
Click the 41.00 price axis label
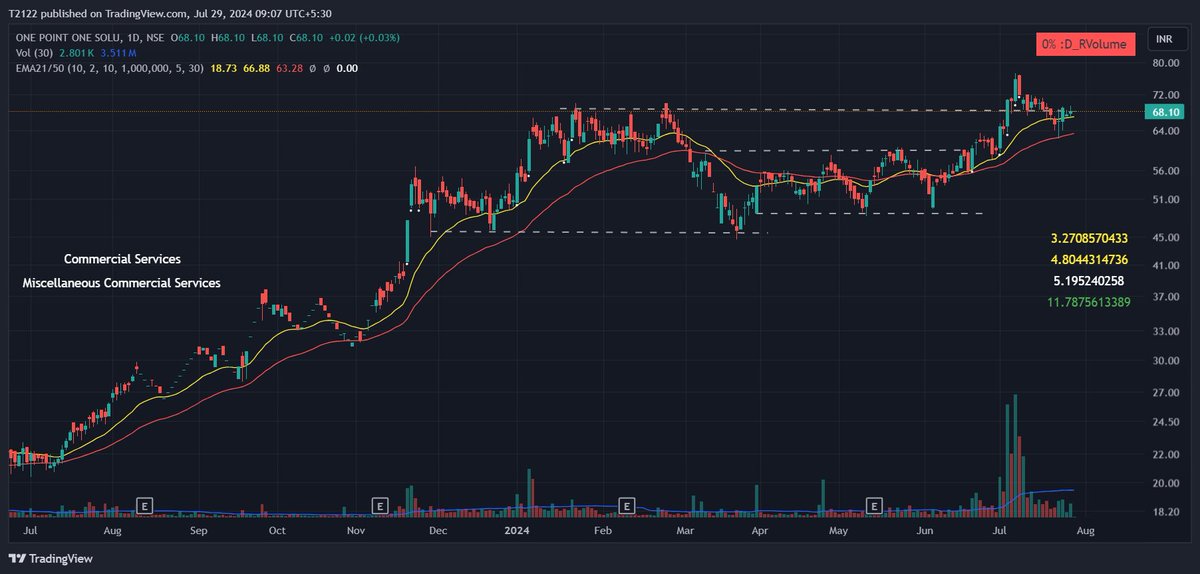pos(1166,266)
